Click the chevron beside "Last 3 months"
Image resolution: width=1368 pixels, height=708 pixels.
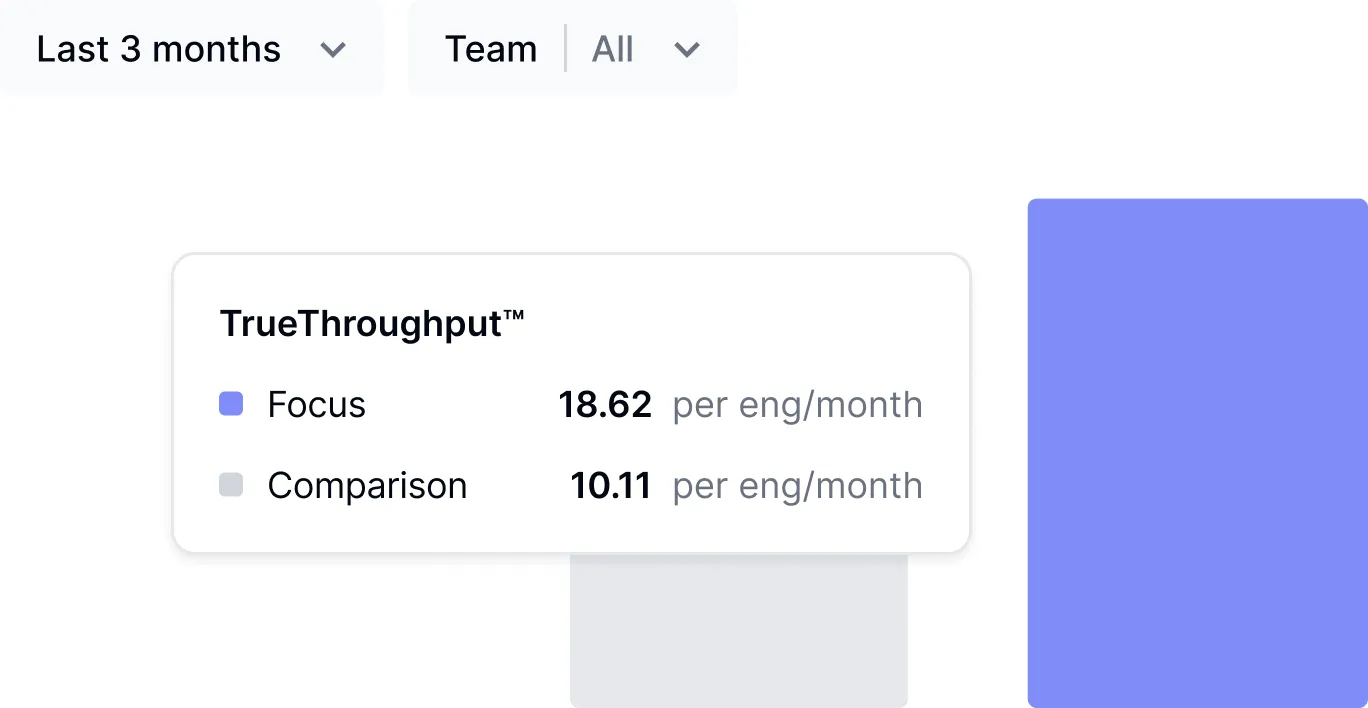332,50
